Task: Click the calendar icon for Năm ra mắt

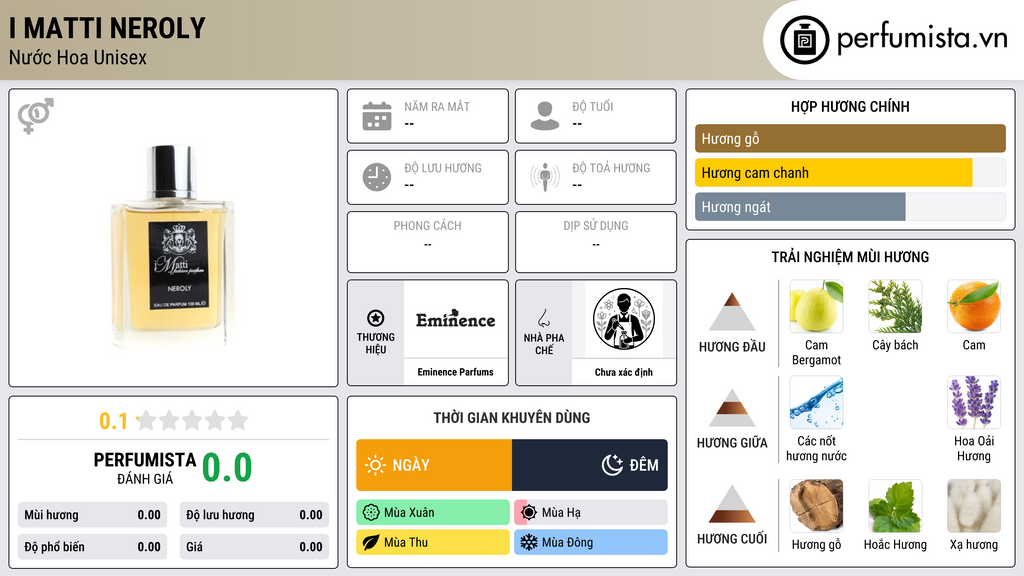Action: point(377,116)
